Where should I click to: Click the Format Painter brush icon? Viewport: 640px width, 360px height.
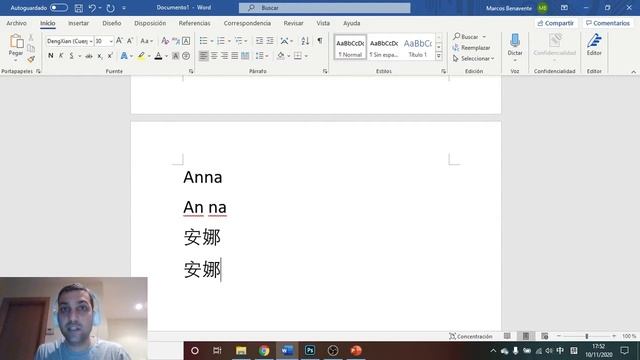(31, 60)
